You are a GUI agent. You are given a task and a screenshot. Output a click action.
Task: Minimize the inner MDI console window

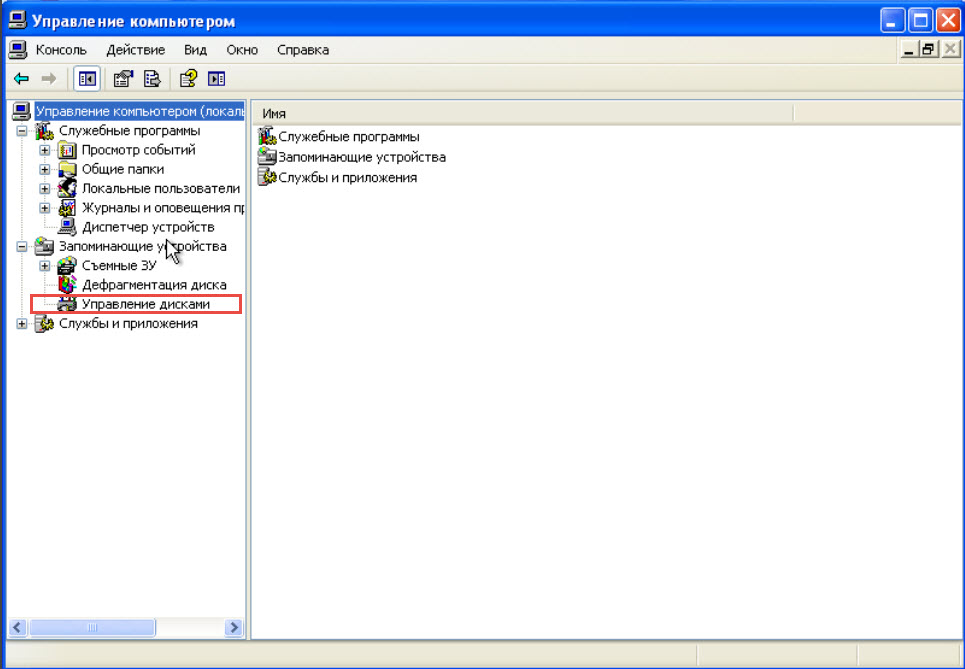(x=908, y=50)
